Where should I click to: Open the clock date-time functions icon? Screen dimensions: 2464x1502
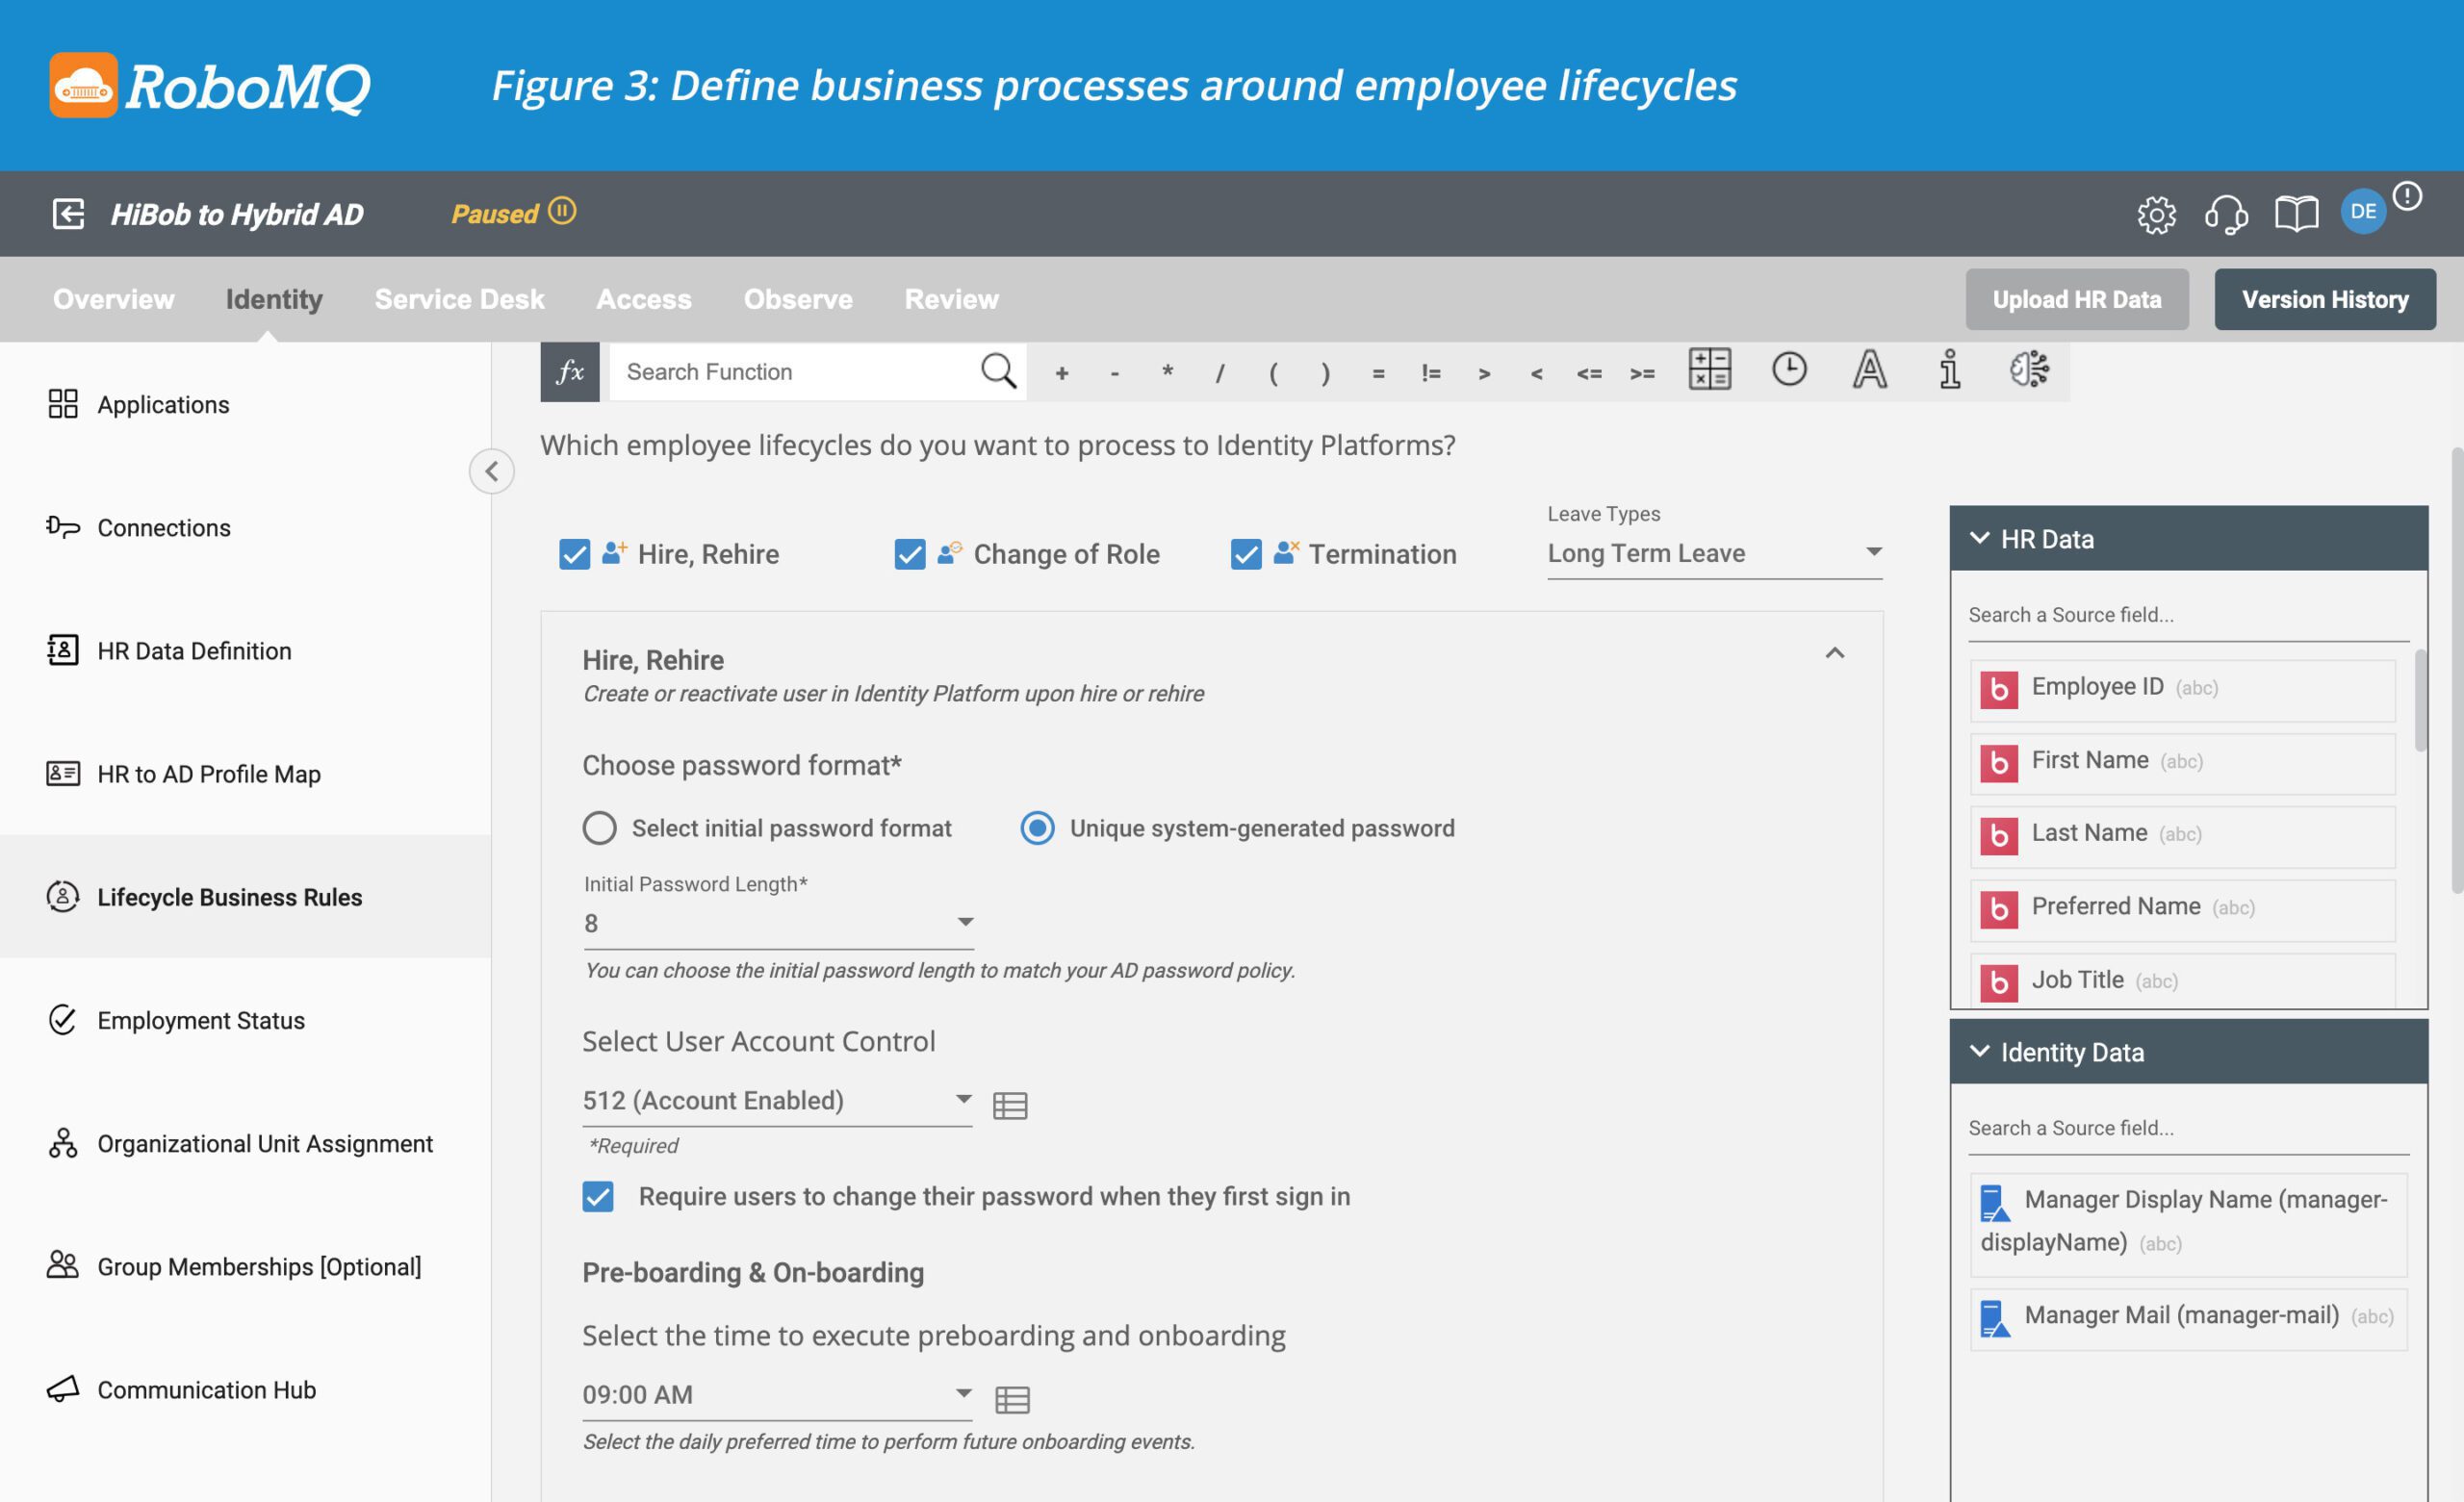[x=1788, y=370]
